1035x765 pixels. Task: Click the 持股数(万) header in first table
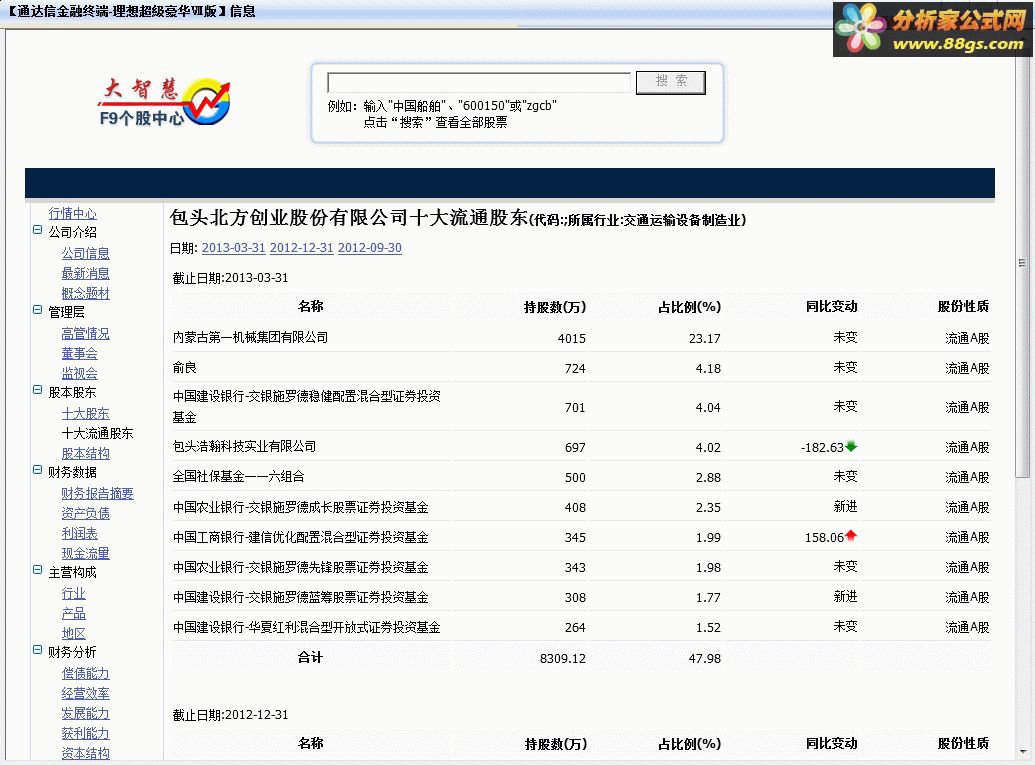[x=554, y=307]
